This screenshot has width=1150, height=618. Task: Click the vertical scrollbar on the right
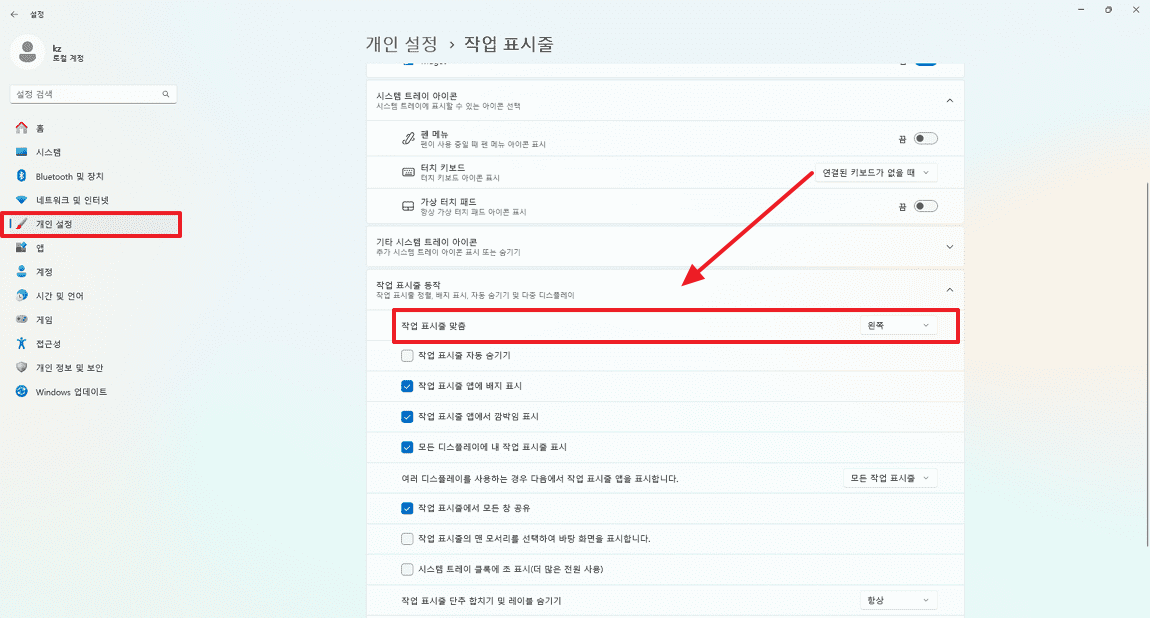(1146, 363)
